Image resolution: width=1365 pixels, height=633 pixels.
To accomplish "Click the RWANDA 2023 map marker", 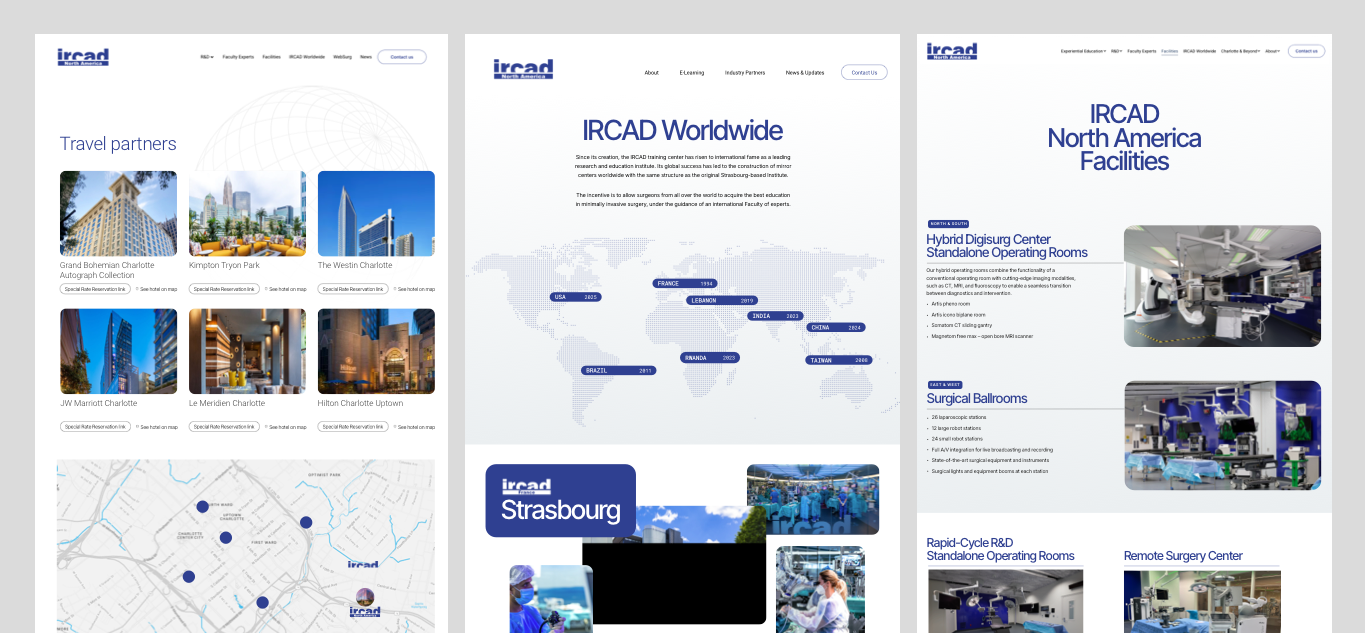I will click(710, 357).
